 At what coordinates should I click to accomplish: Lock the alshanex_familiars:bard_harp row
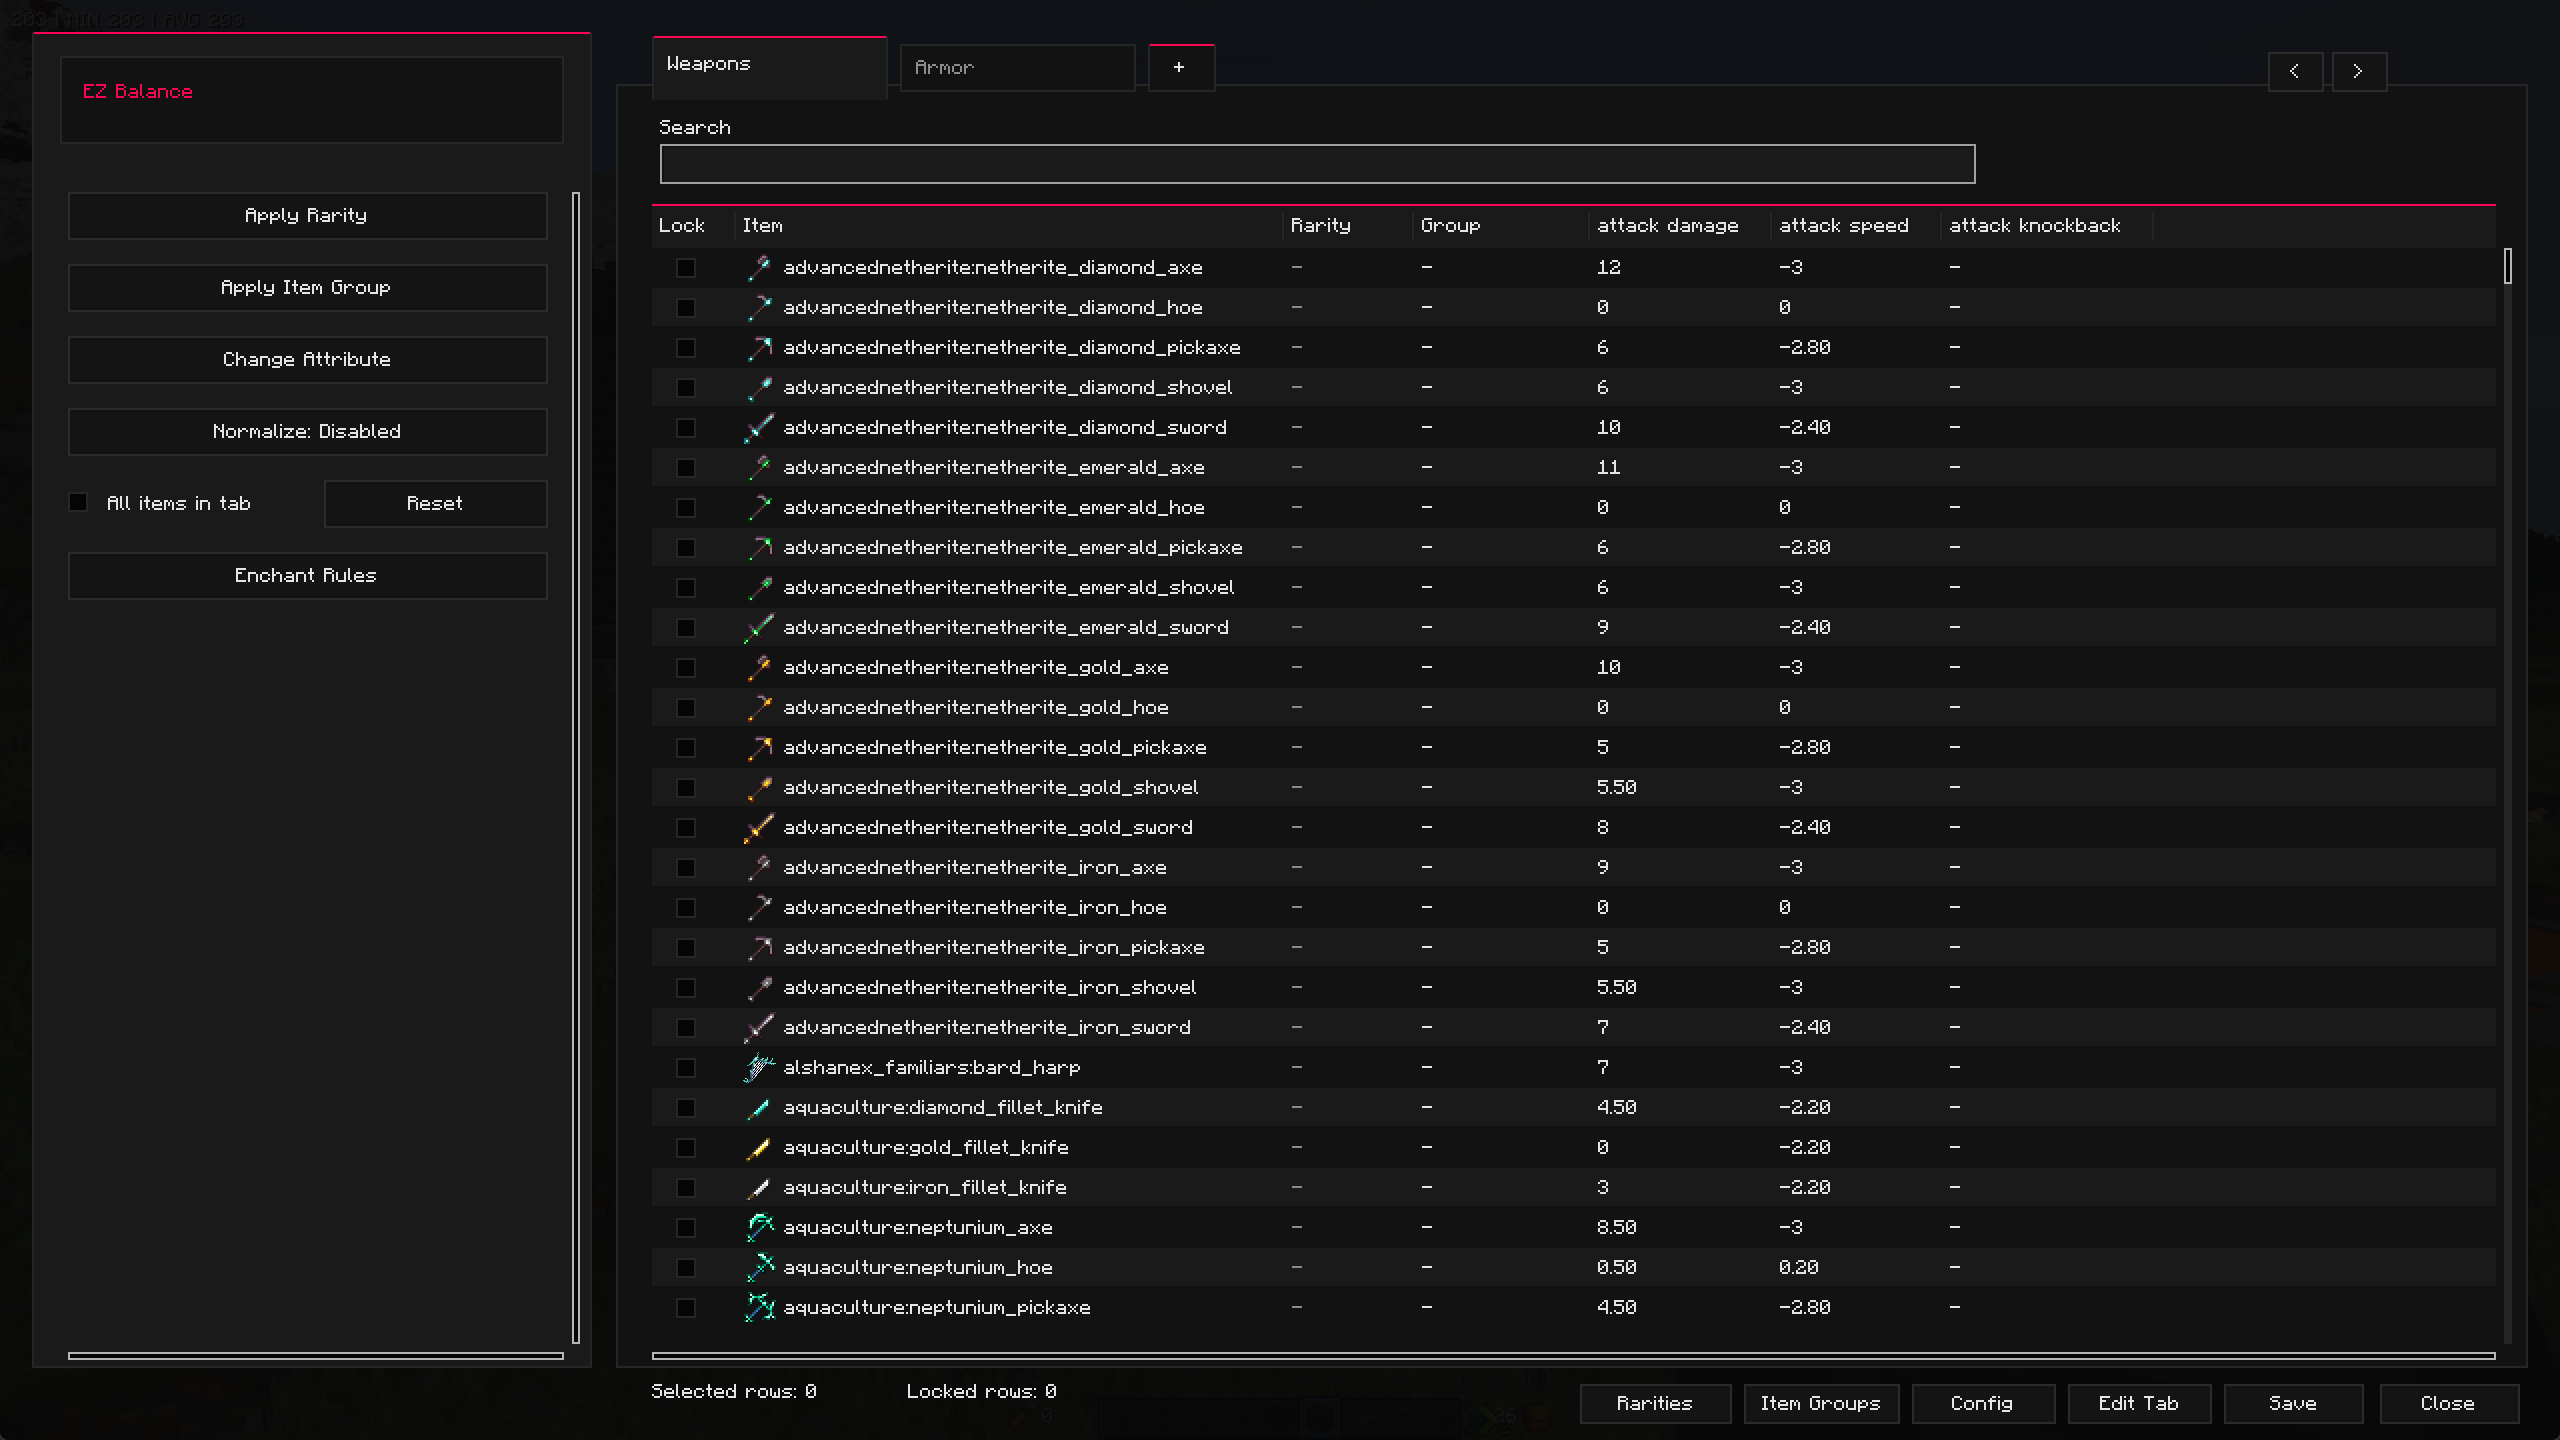pyautogui.click(x=685, y=1067)
